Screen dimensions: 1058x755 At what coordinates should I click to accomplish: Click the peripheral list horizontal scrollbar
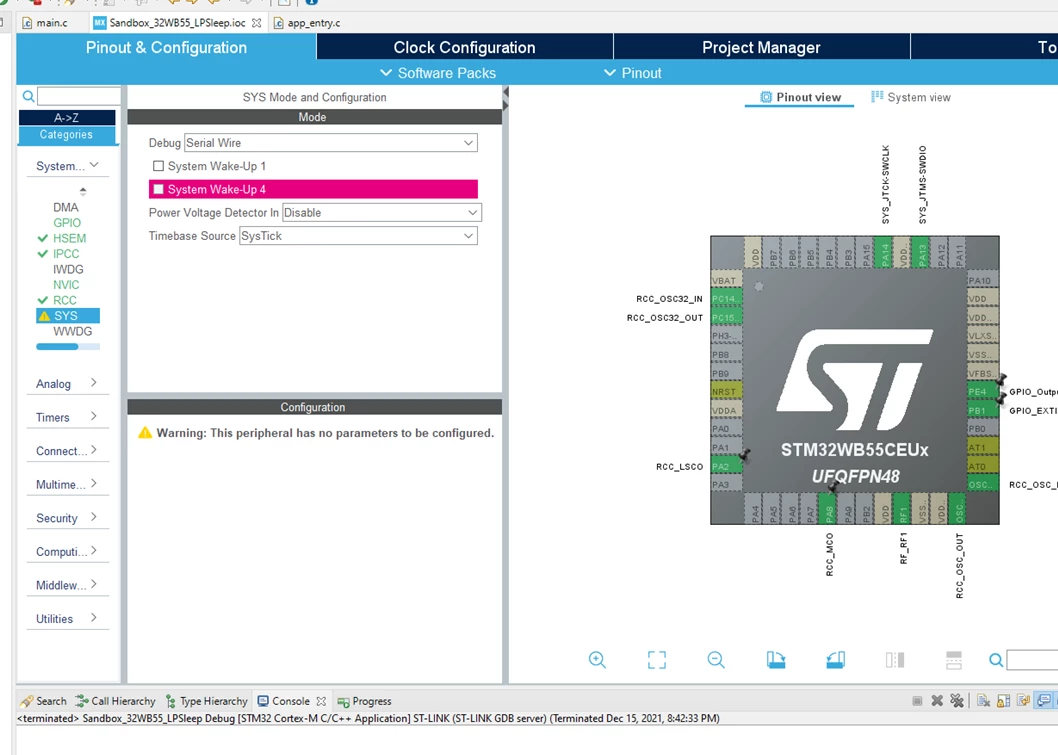pyautogui.click(x=67, y=347)
